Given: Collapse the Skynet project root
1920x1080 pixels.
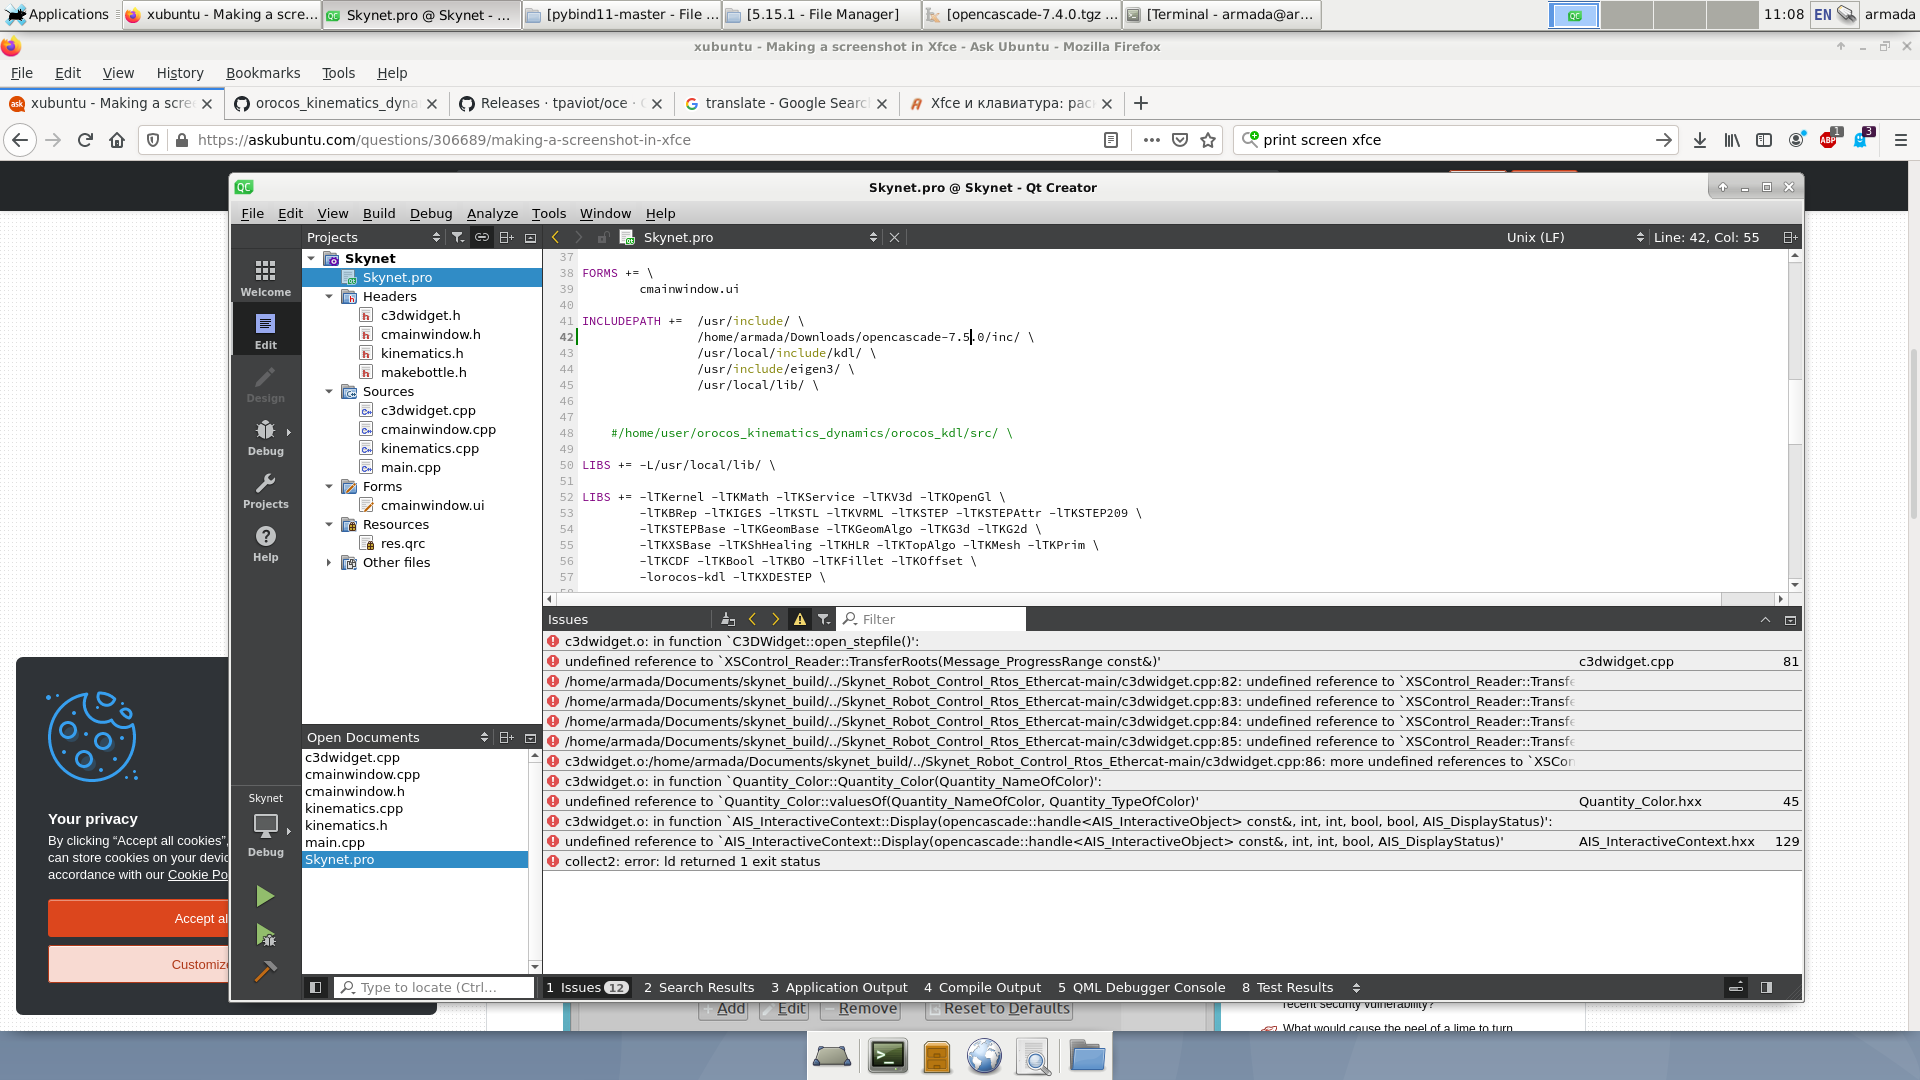Looking at the screenshot, I should click(311, 258).
